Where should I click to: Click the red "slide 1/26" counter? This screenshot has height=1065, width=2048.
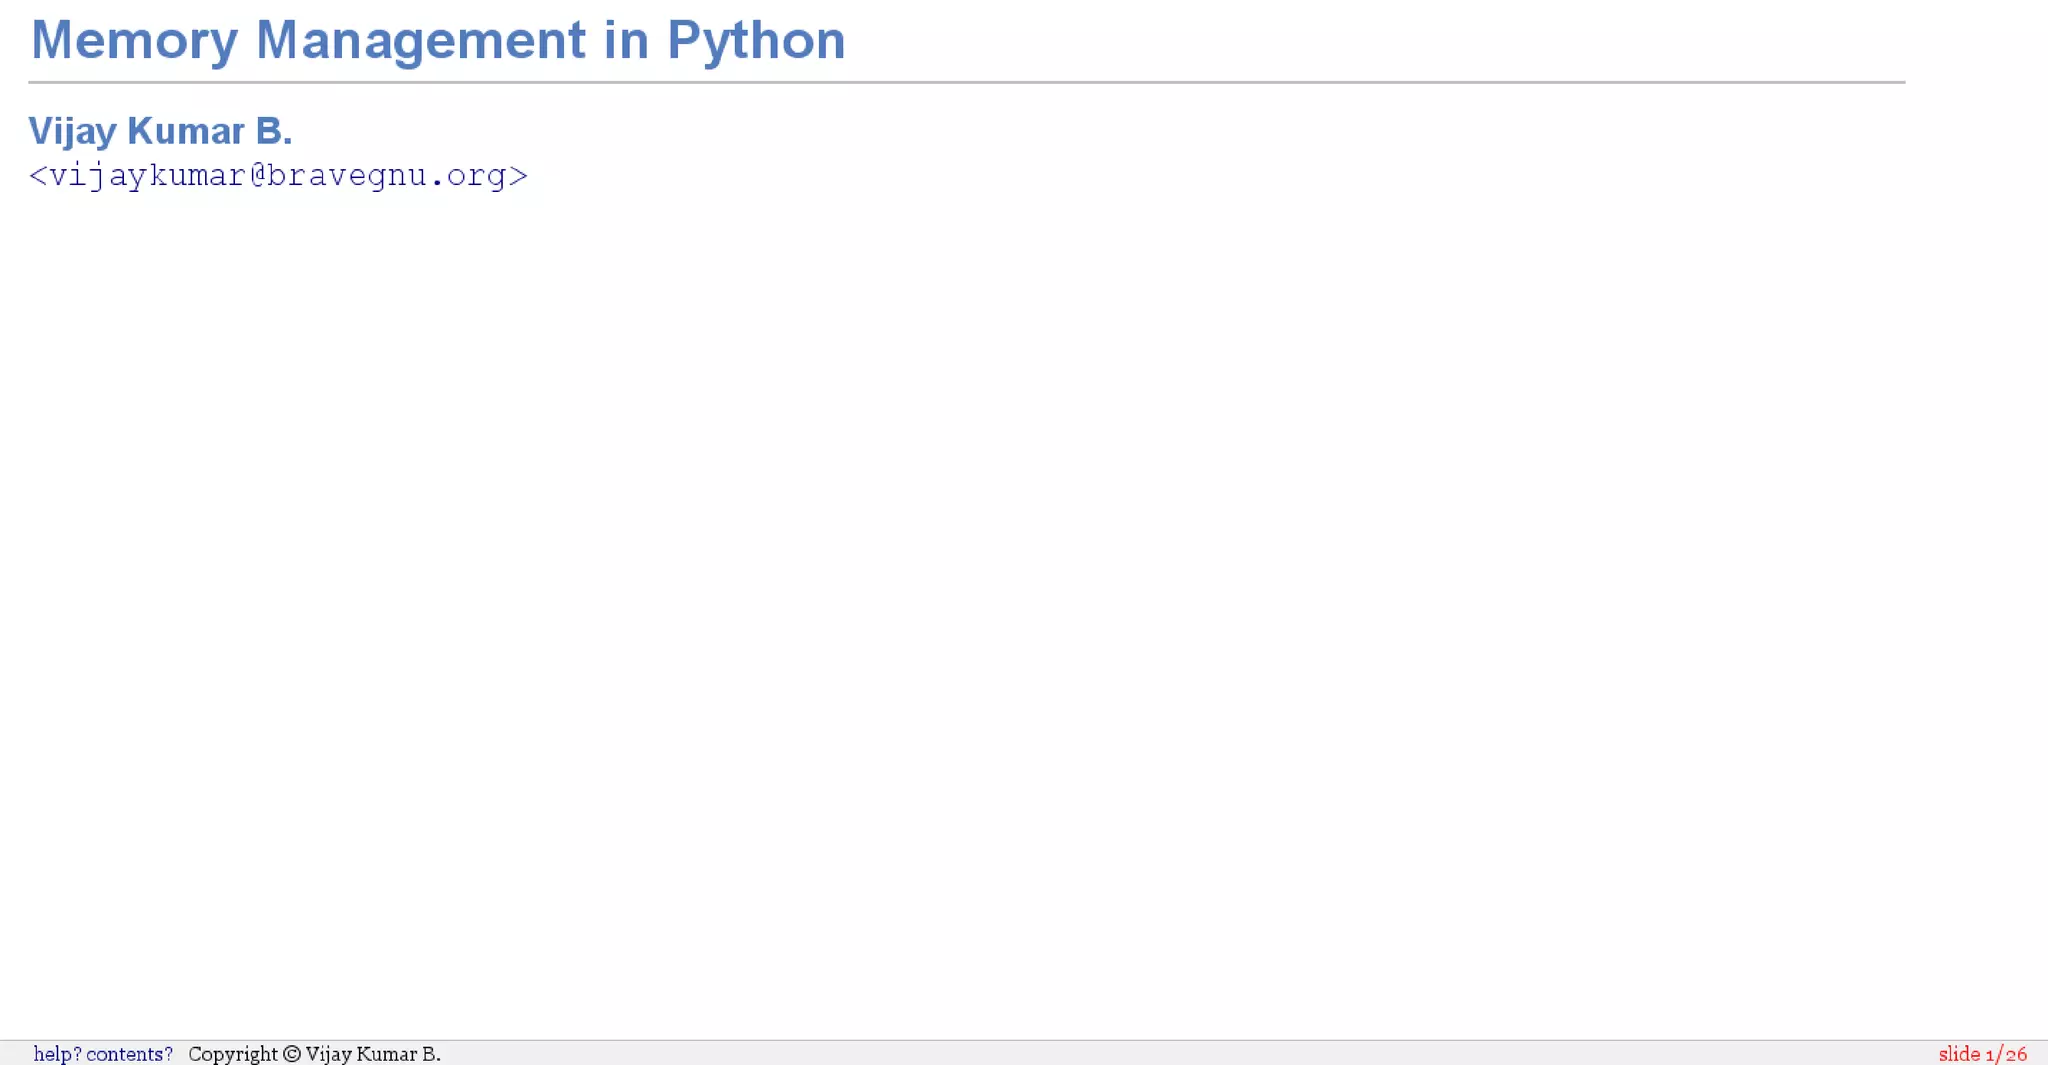click(x=1981, y=1054)
